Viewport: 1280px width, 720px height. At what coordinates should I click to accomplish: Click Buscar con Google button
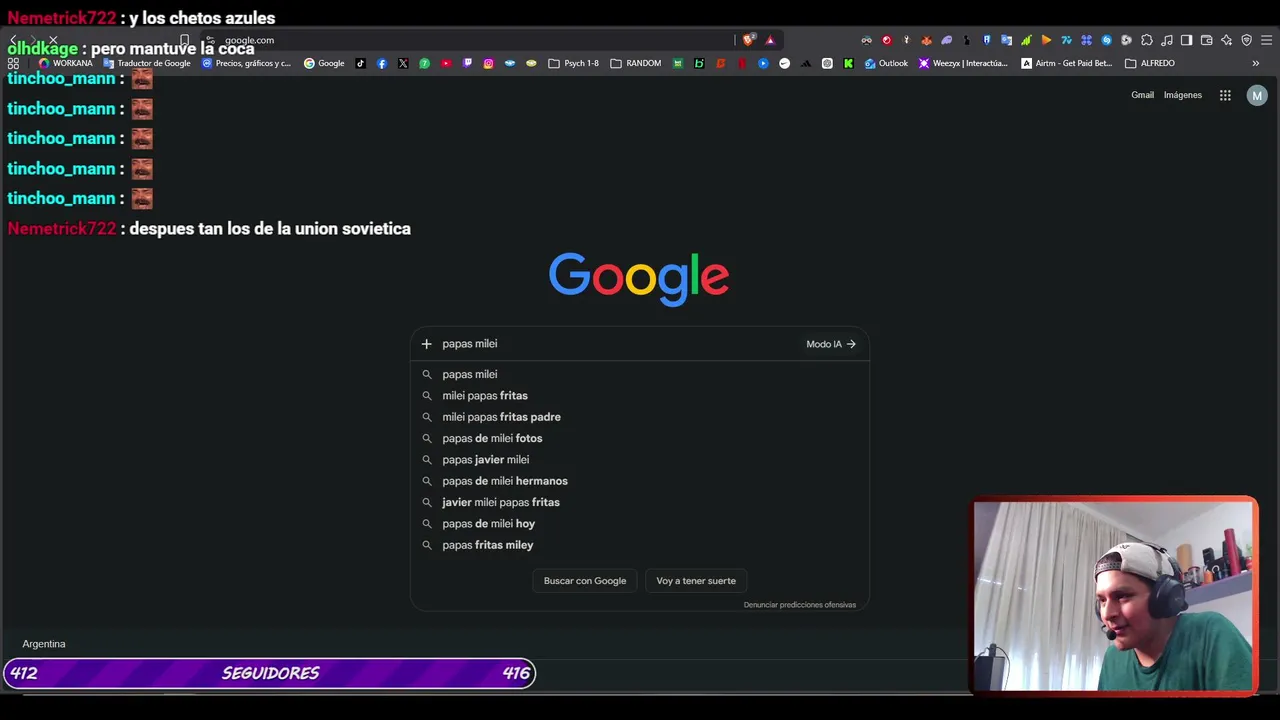585,581
